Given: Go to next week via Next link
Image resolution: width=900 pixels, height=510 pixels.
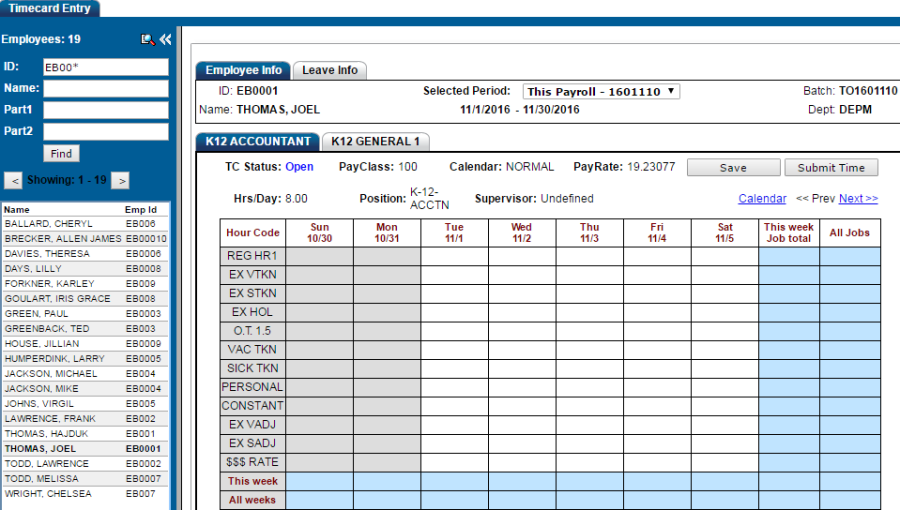Looking at the screenshot, I should pyautogui.click(x=858, y=199).
